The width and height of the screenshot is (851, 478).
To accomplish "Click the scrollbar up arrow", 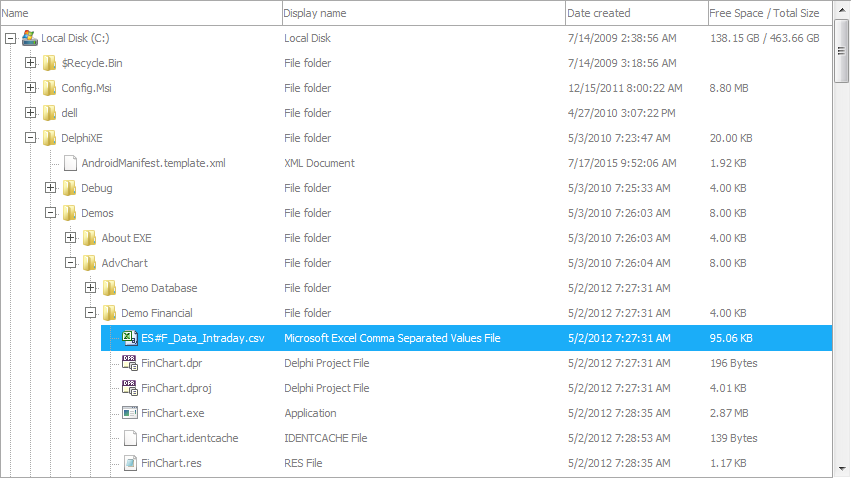I will [841, 9].
